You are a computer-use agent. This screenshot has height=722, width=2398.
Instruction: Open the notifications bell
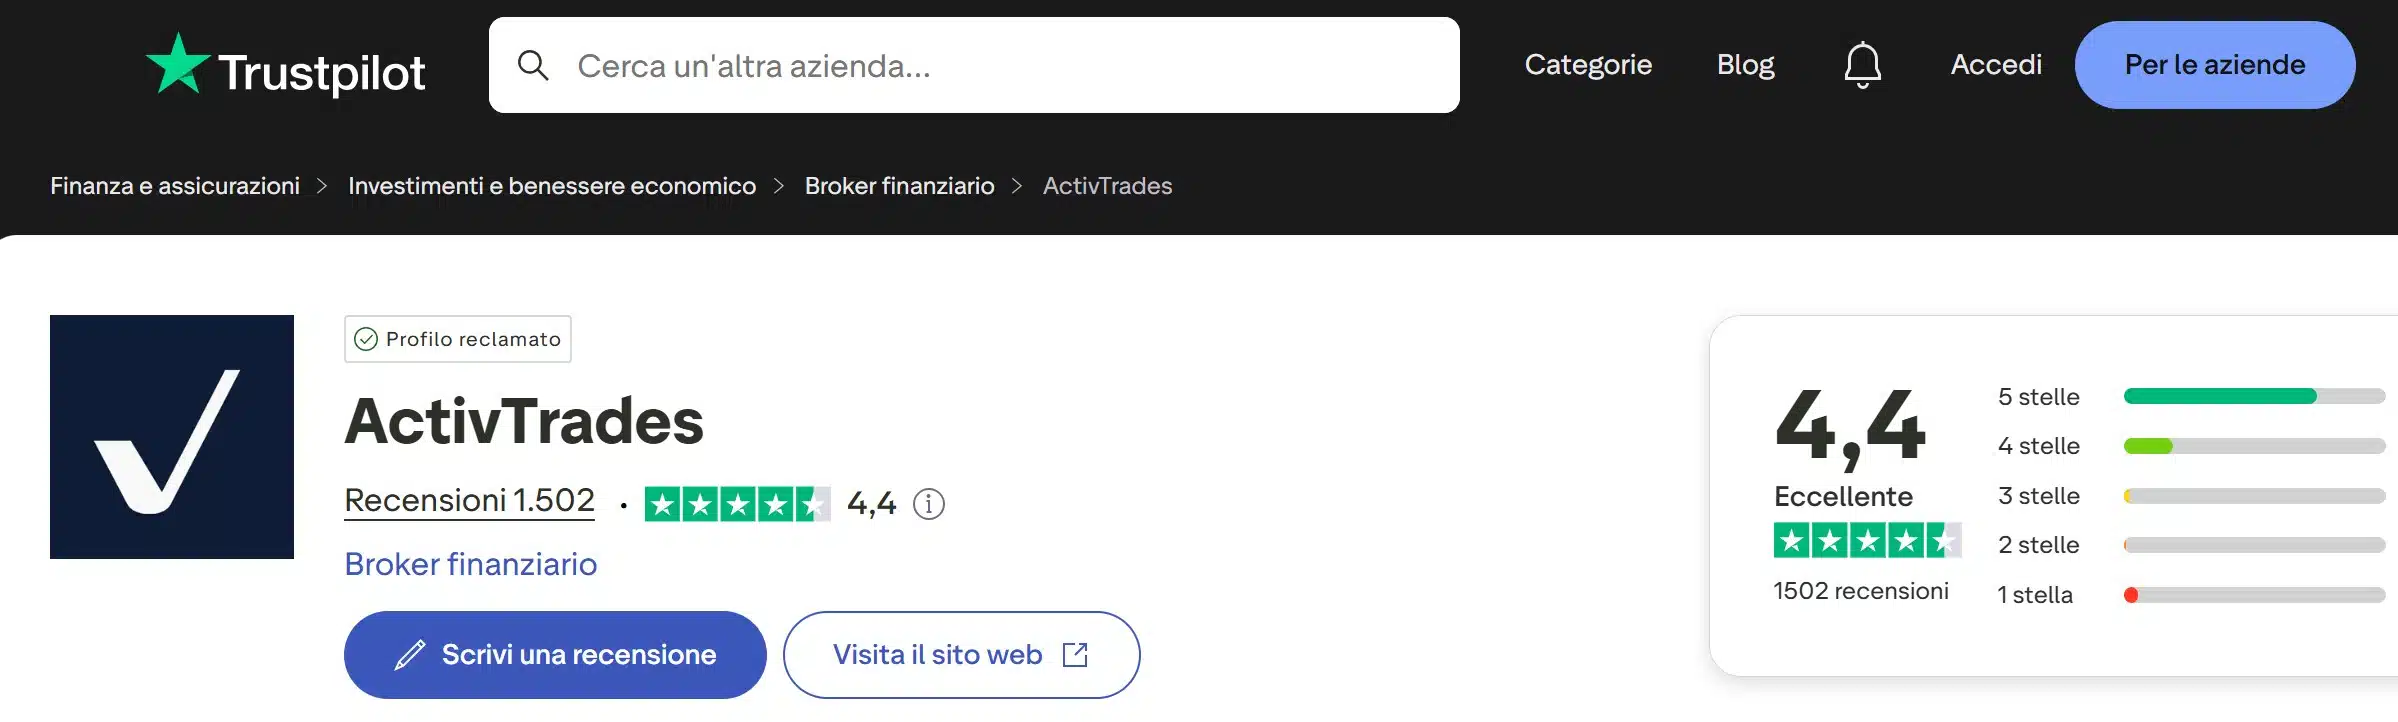click(x=1862, y=64)
